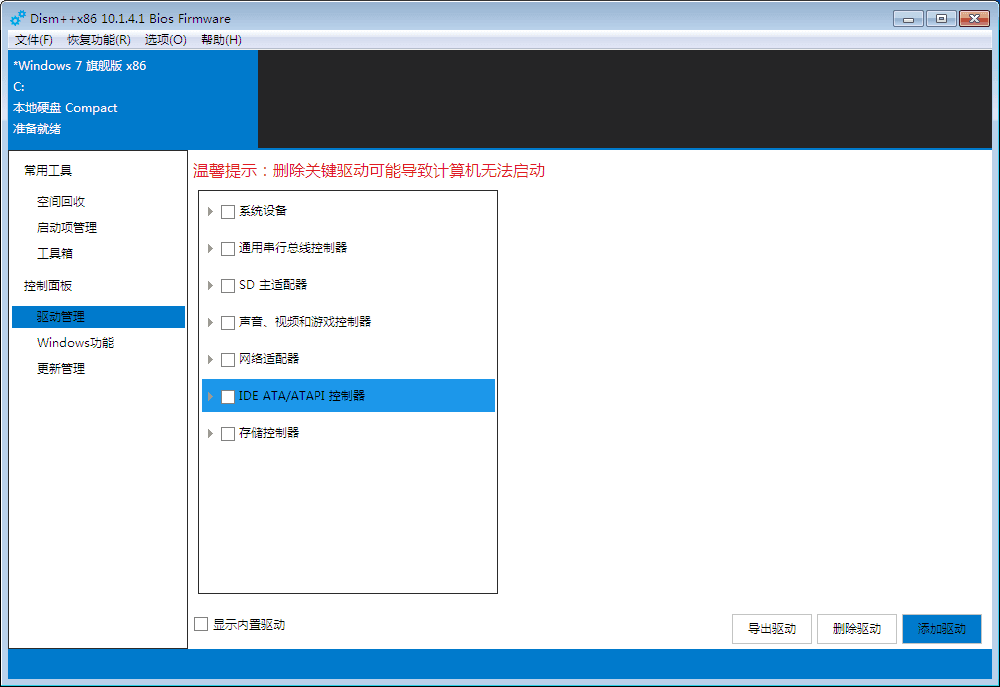
Task: Enable the 显示内置驱动 checkbox
Action: (201, 624)
